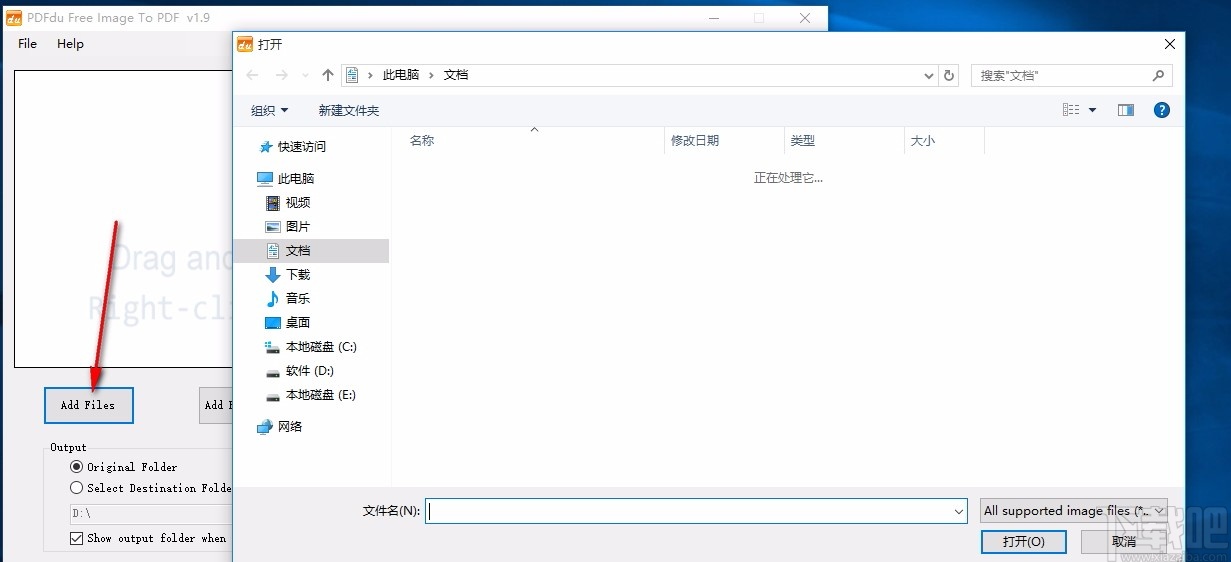Click the 新建文件夹 button

[x=349, y=110]
